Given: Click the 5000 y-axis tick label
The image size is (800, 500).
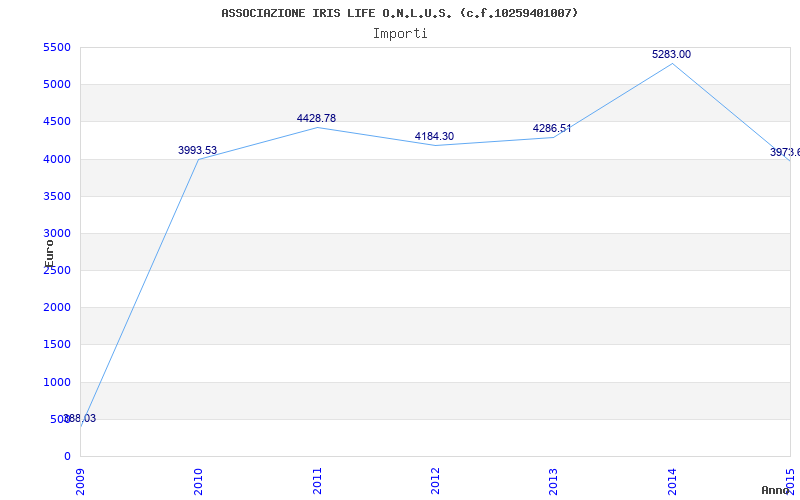Looking at the screenshot, I should click(x=57, y=85).
